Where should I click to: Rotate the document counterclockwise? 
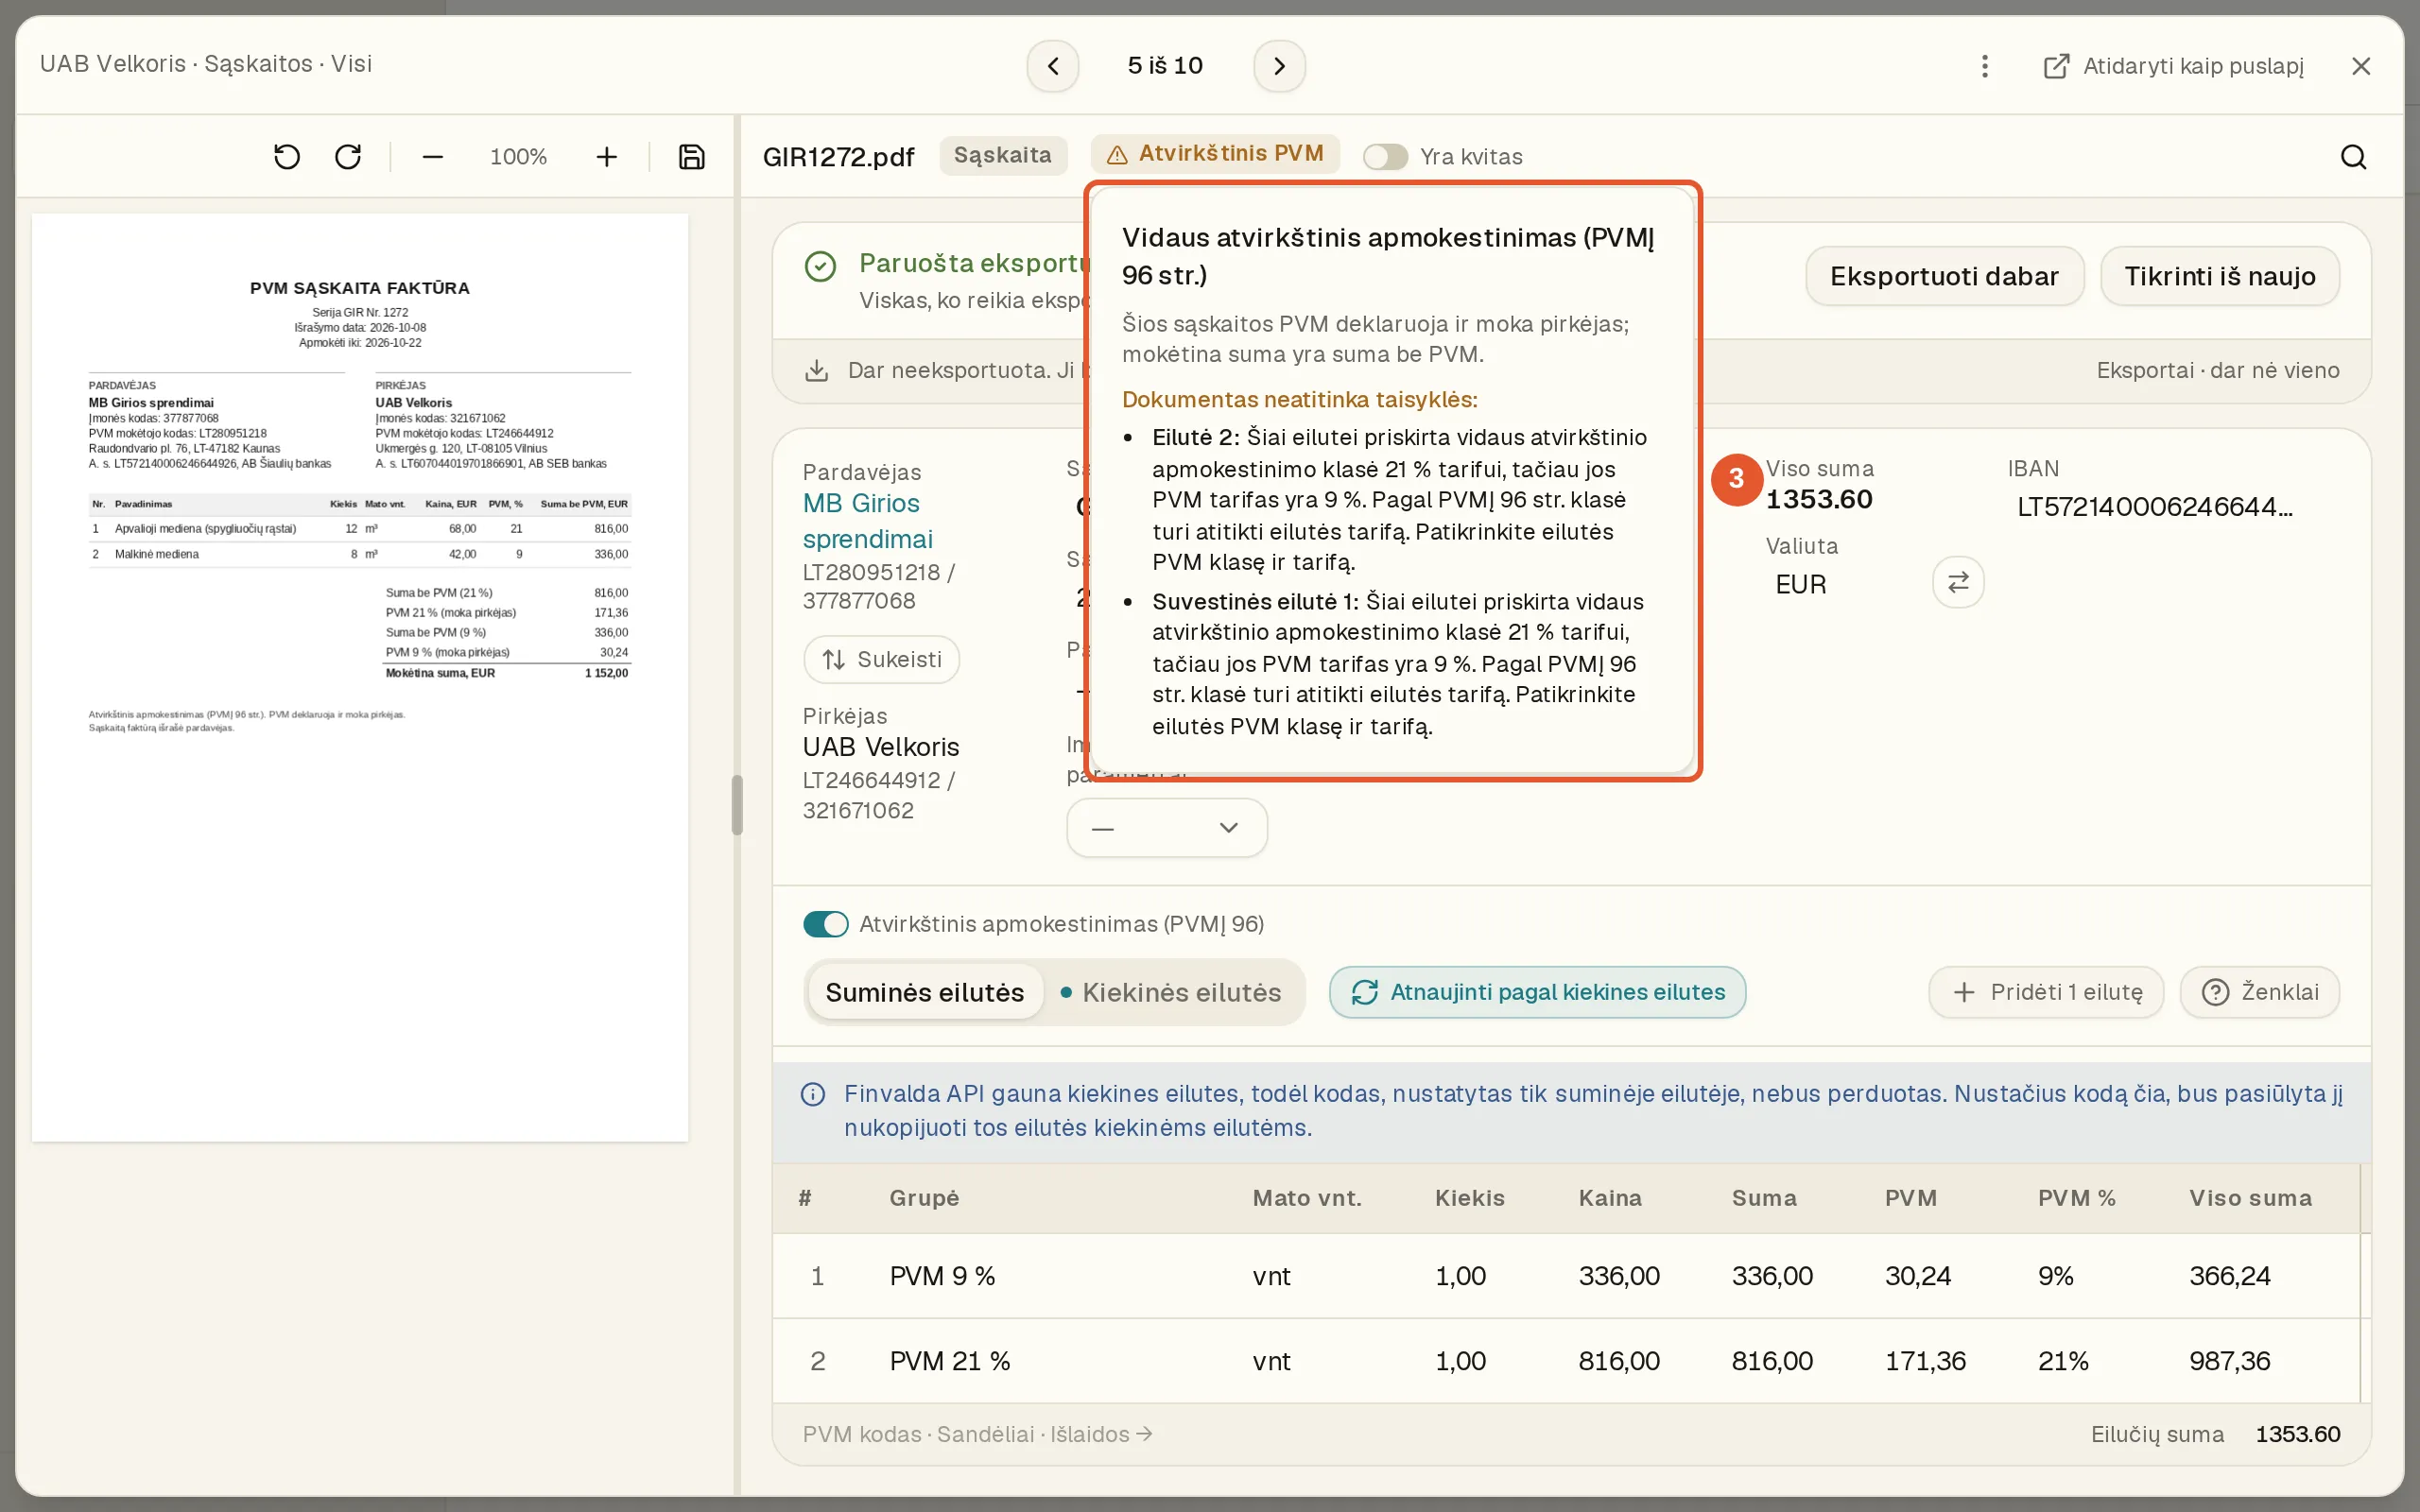point(287,157)
